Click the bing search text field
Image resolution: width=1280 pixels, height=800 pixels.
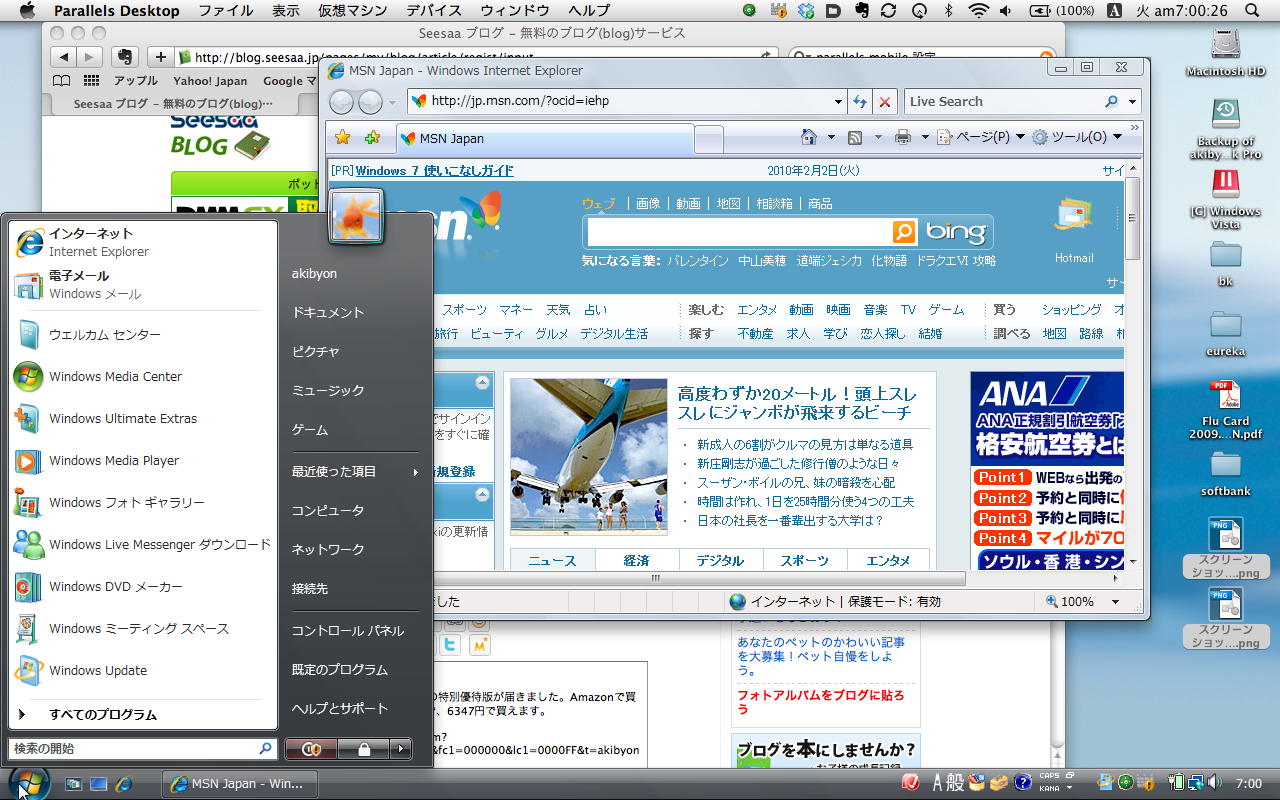(x=739, y=232)
